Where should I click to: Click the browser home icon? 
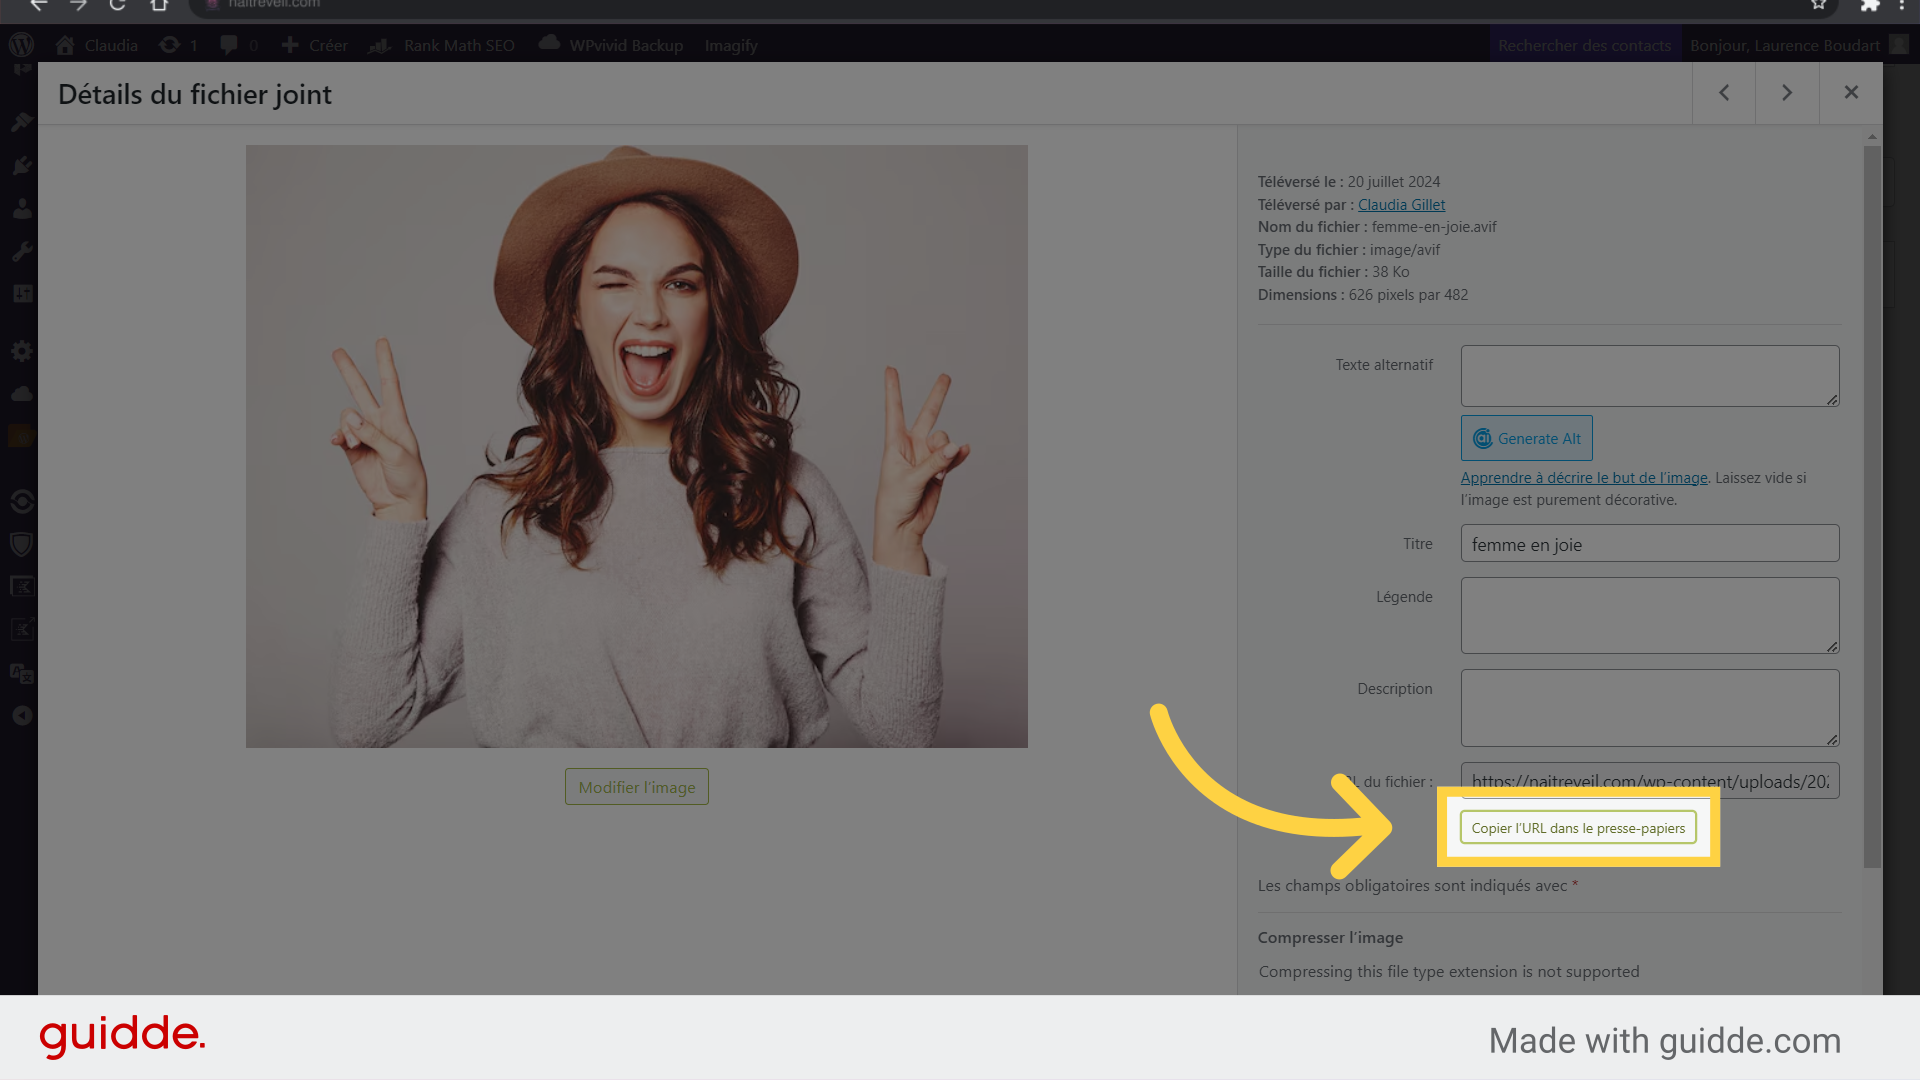[x=159, y=5]
